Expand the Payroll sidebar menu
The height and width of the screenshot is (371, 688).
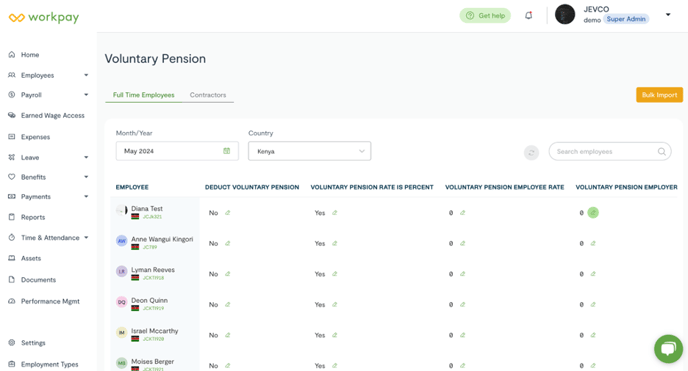[86, 95]
